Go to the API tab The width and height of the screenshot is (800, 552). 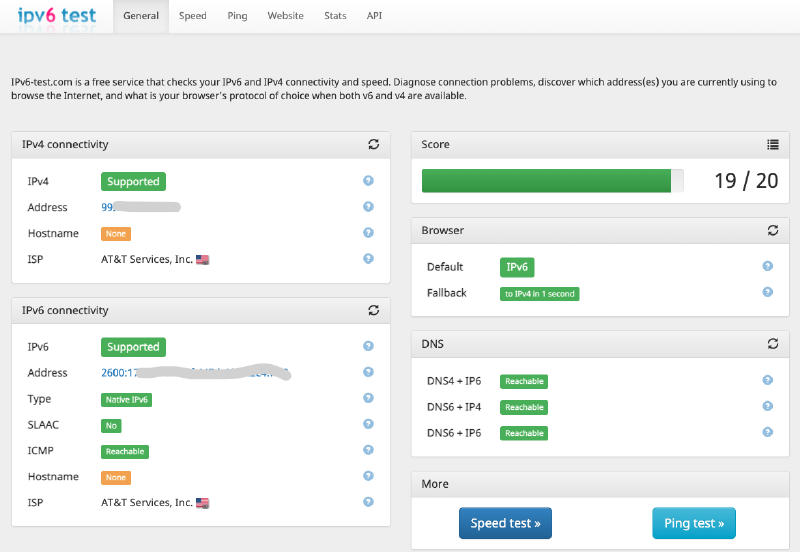(x=374, y=16)
